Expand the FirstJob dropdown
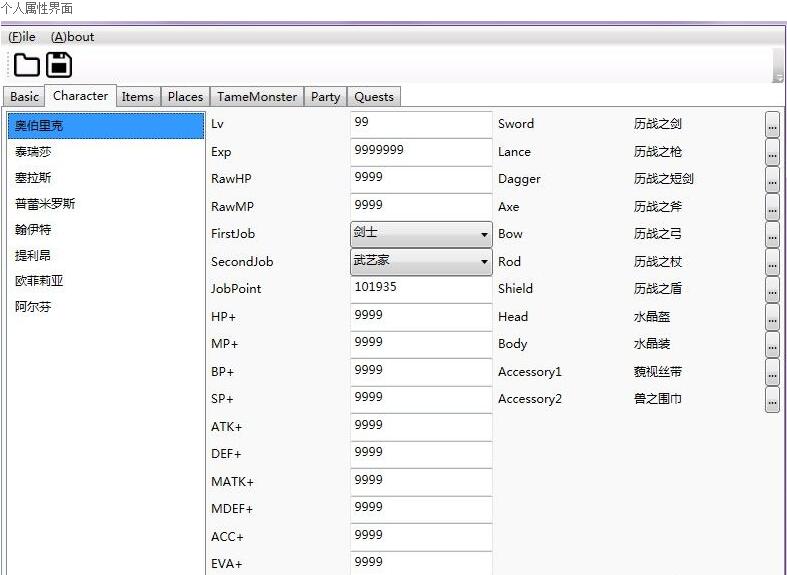This screenshot has width=787, height=575. [421, 234]
